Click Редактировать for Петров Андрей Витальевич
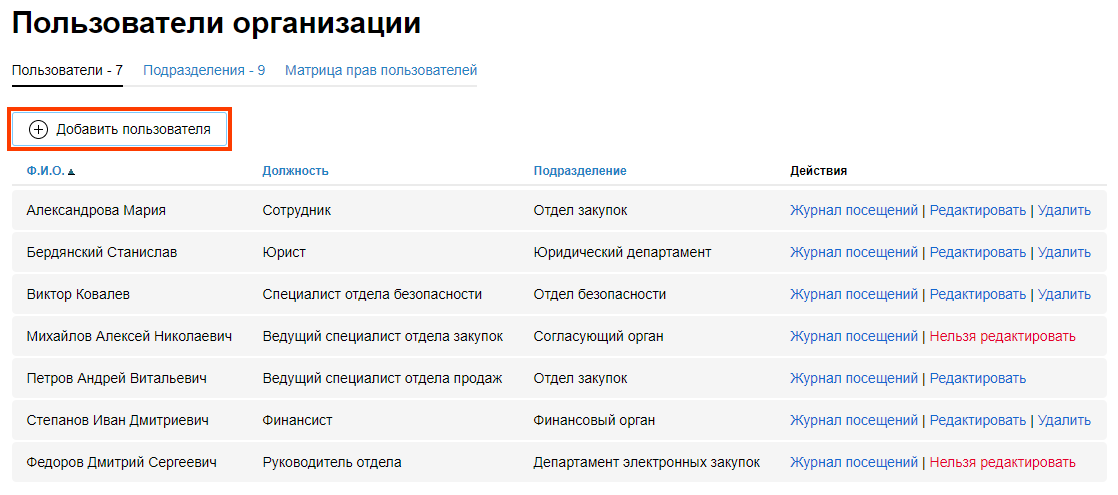Image resolution: width=1118 pixels, height=495 pixels. [977, 378]
